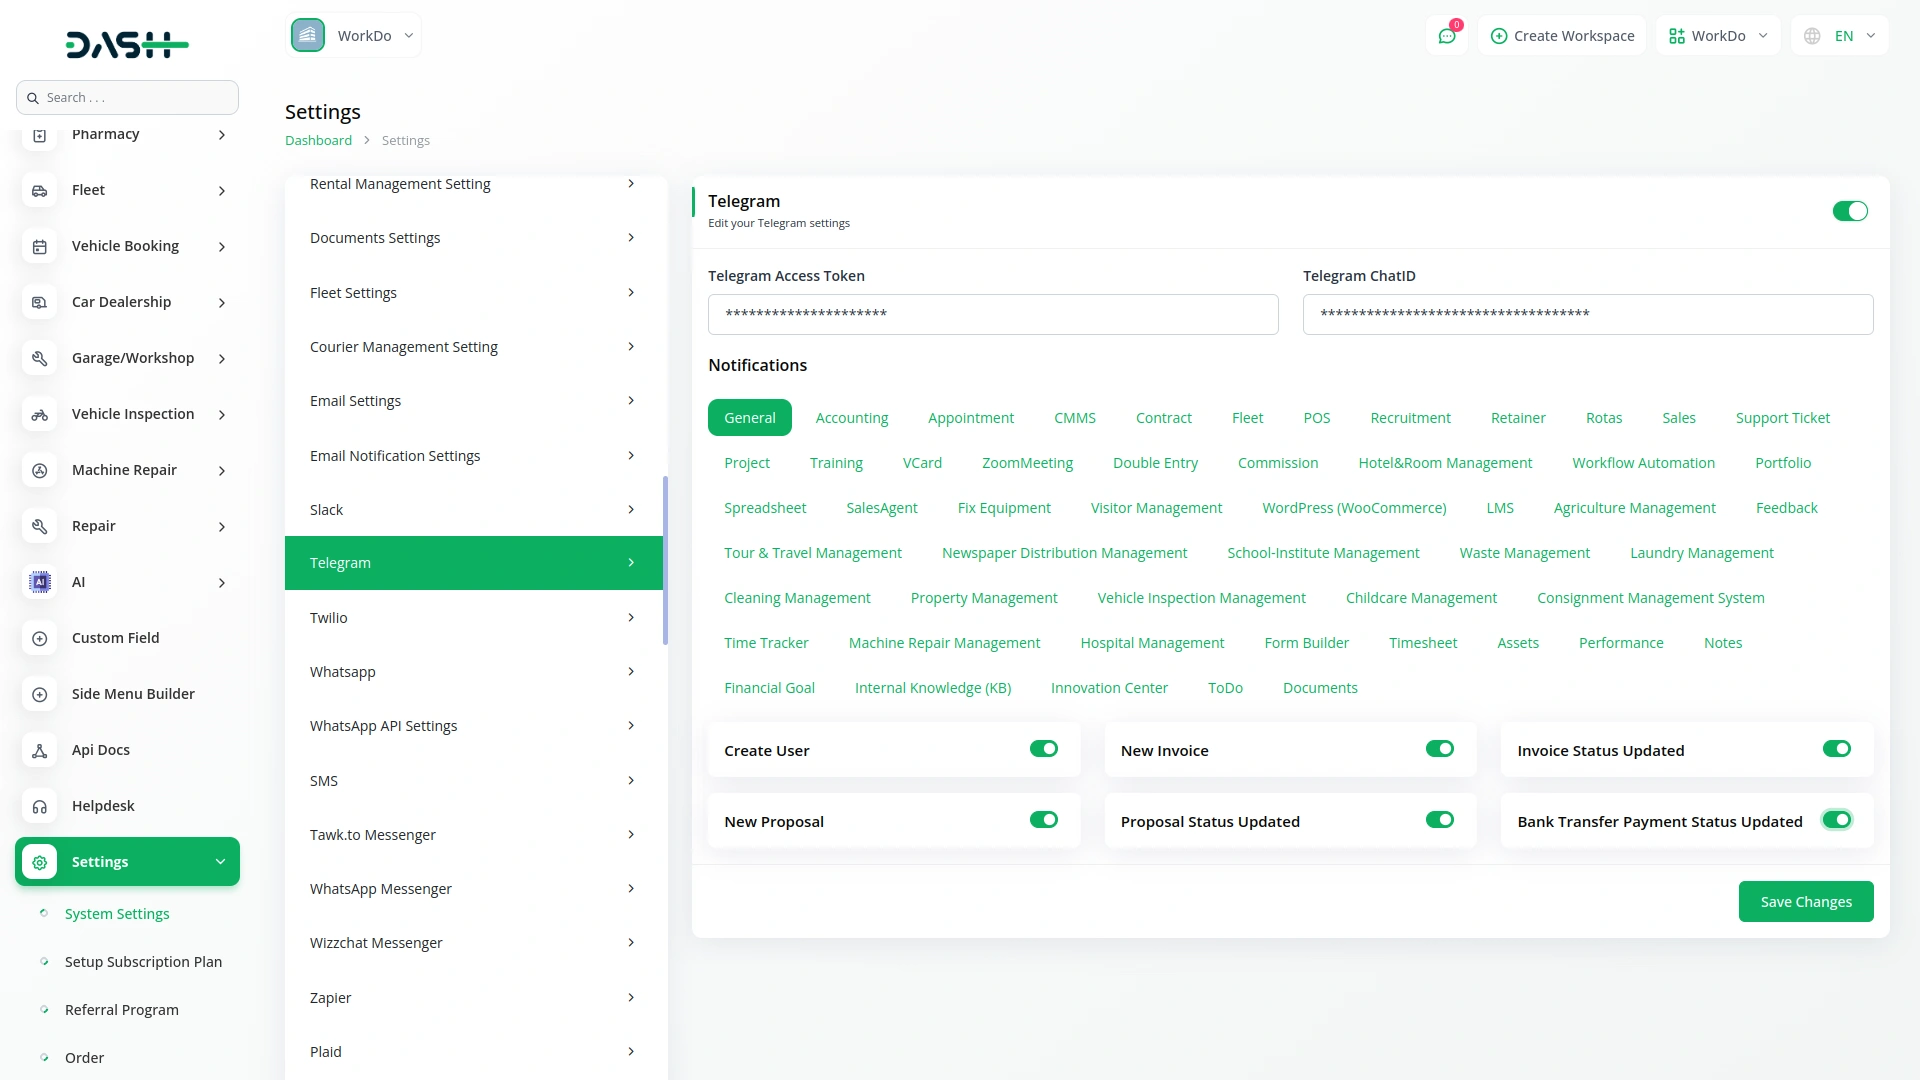Go to Dashboard breadcrumb link

(318, 140)
